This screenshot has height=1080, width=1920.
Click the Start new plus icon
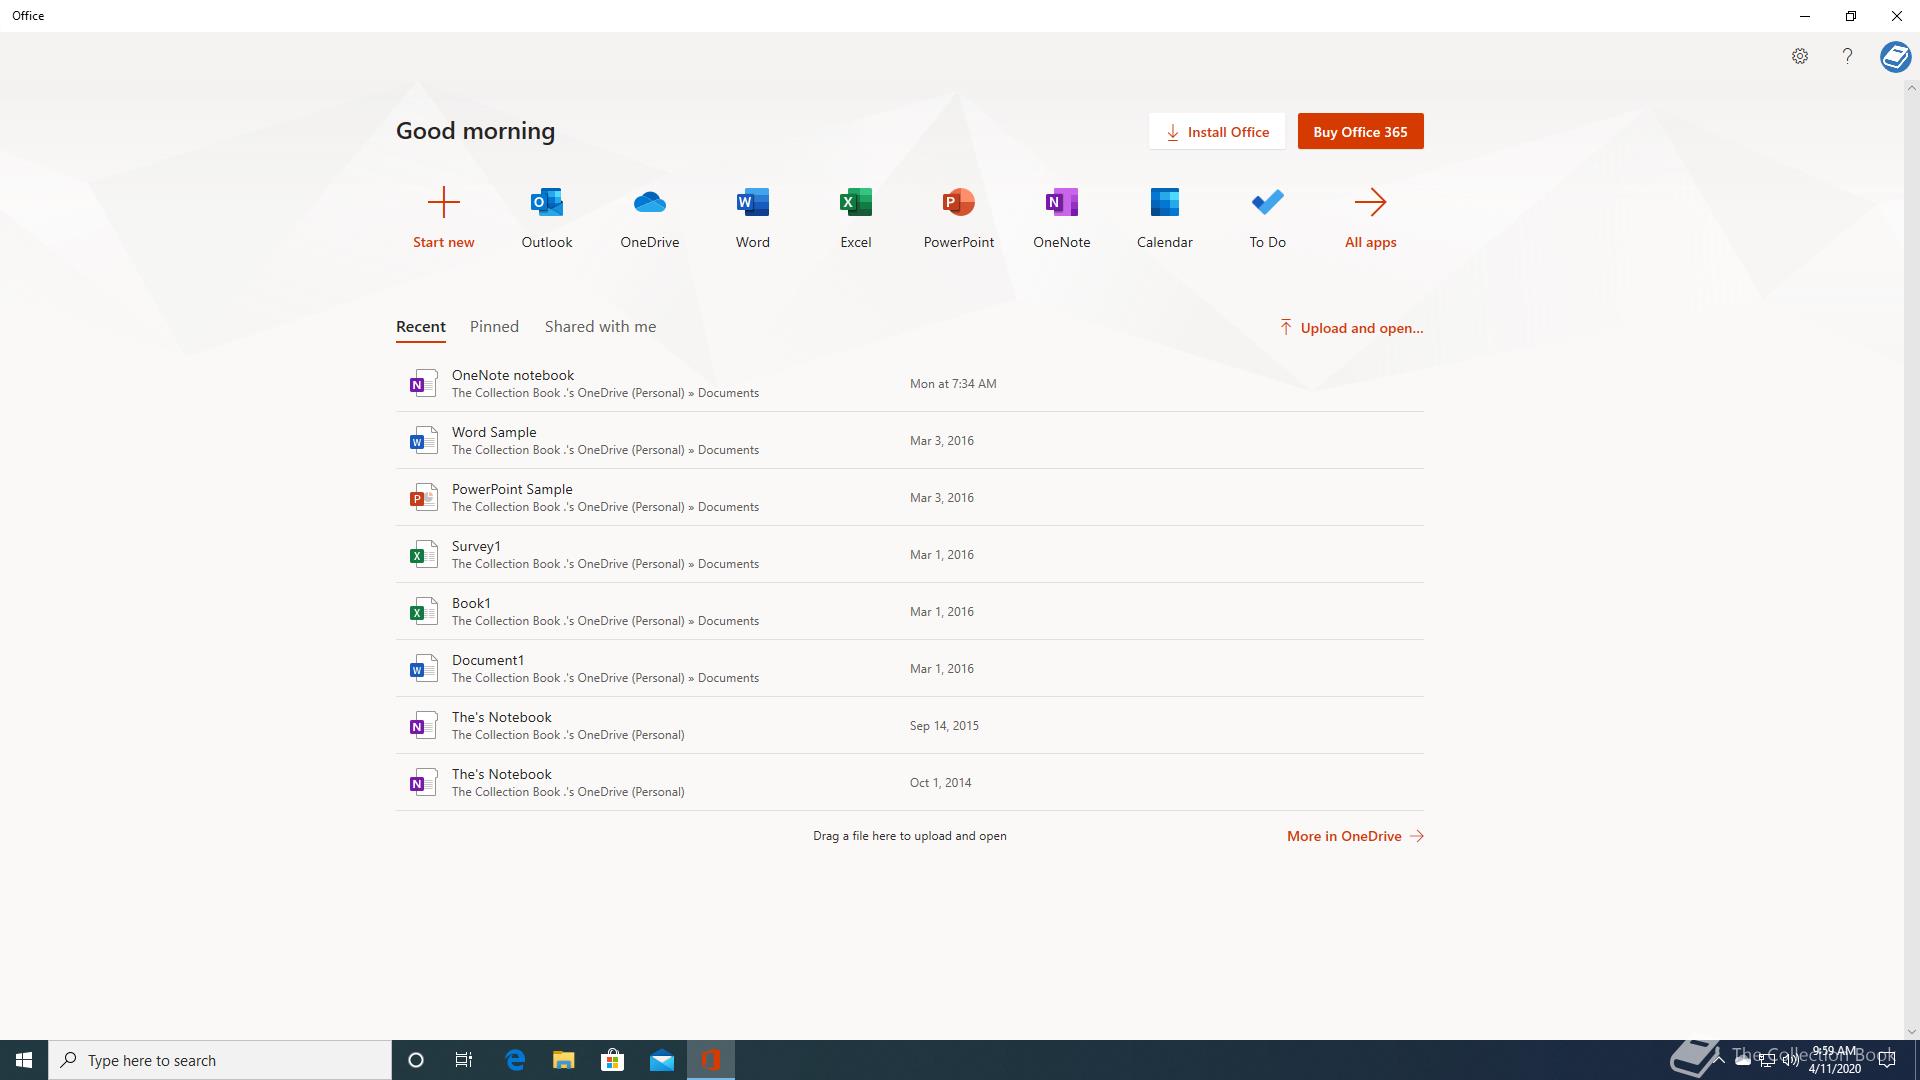[x=444, y=202]
